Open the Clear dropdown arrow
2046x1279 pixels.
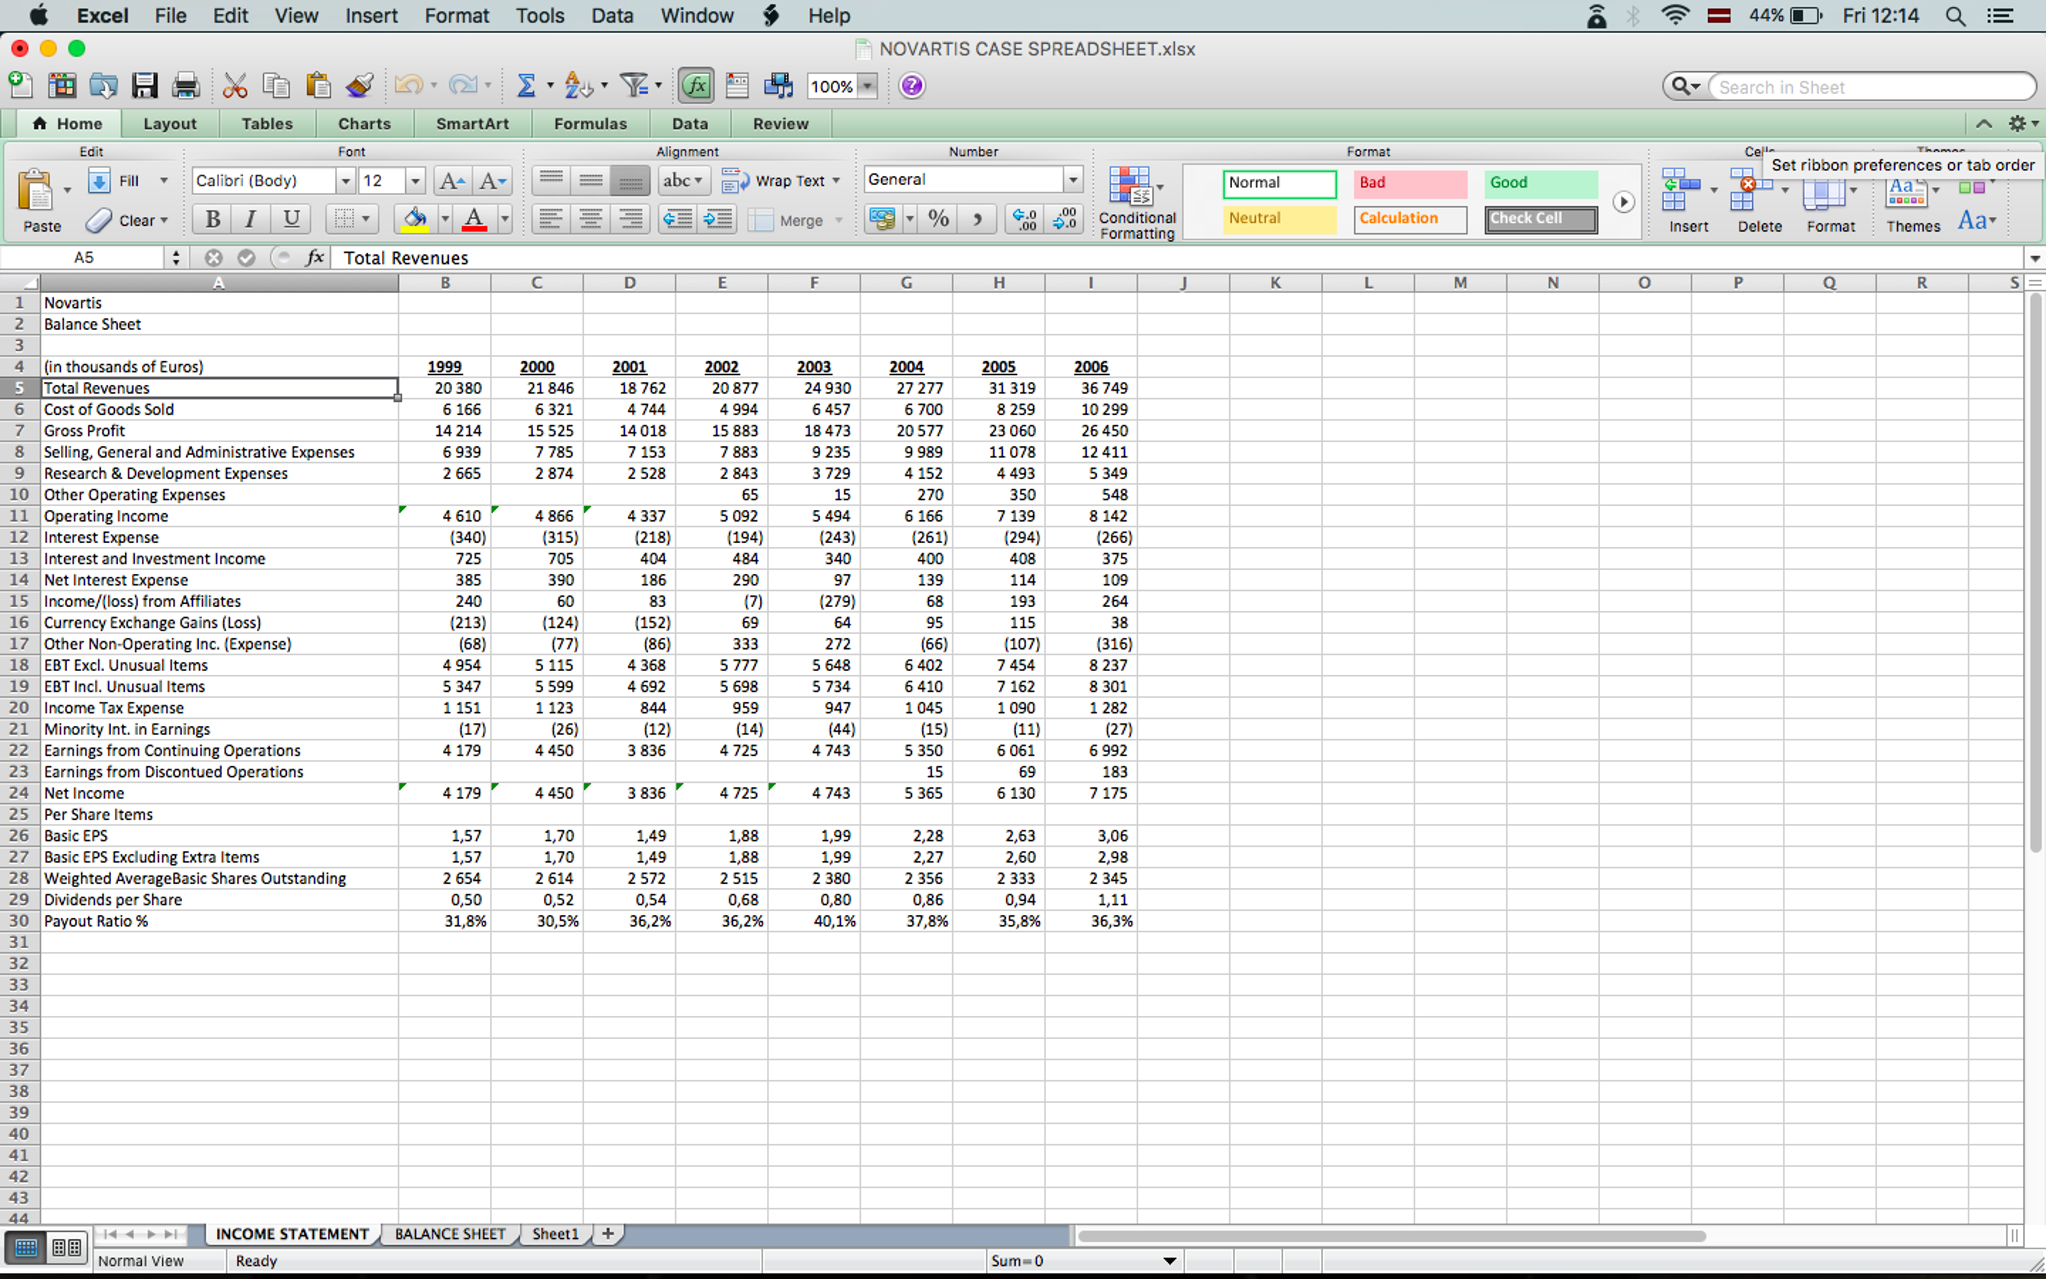164,220
